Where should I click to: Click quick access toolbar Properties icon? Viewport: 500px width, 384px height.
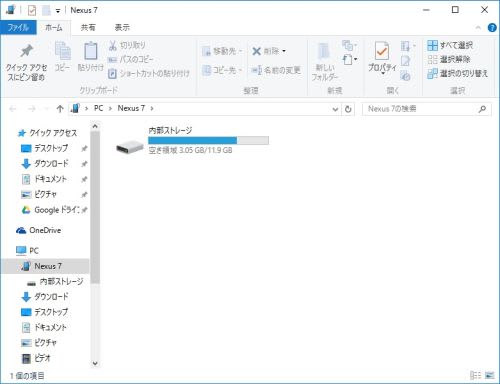[x=32, y=10]
